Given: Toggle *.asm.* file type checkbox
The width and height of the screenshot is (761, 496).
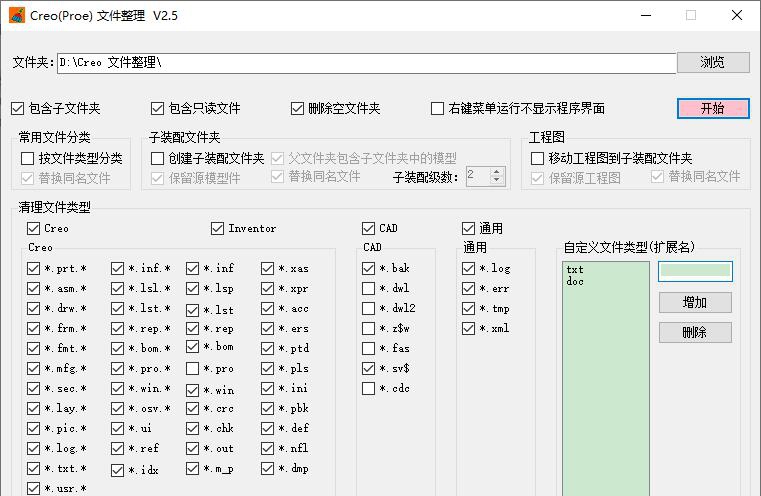Looking at the screenshot, I should 33,288.
